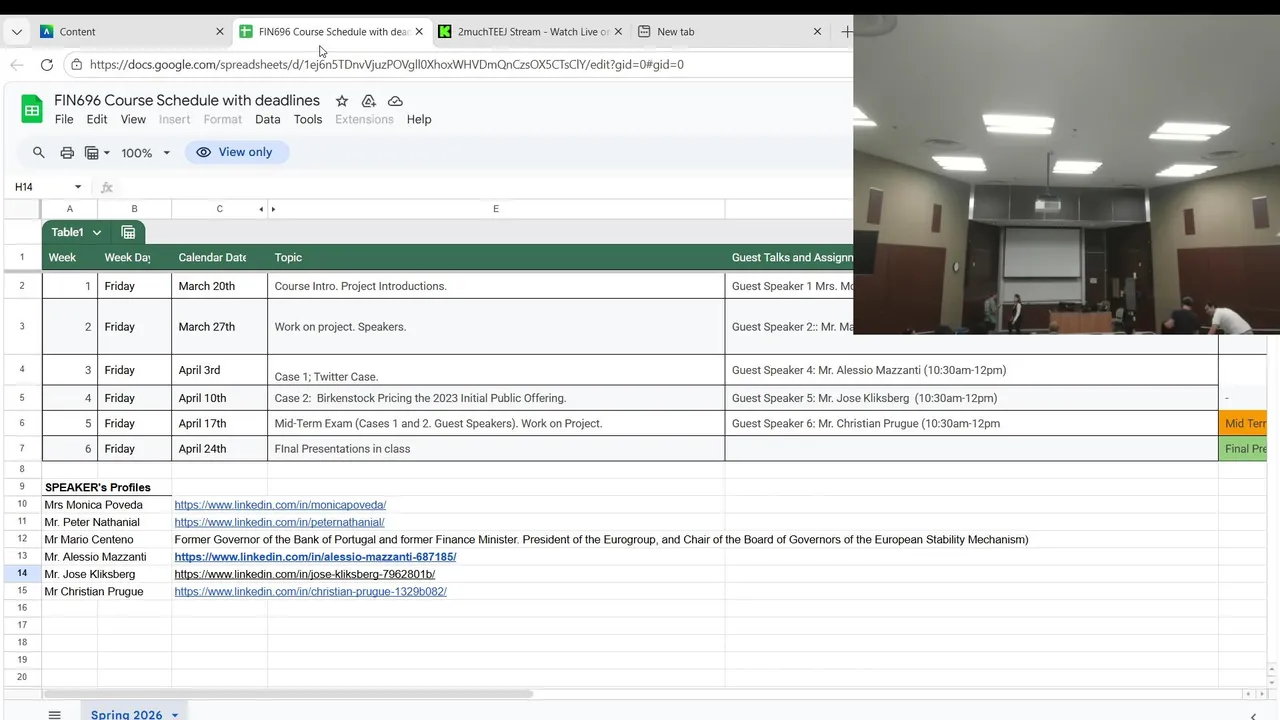Viewport: 1280px width, 720px height.
Task: Close the Content browser tab
Action: [220, 31]
